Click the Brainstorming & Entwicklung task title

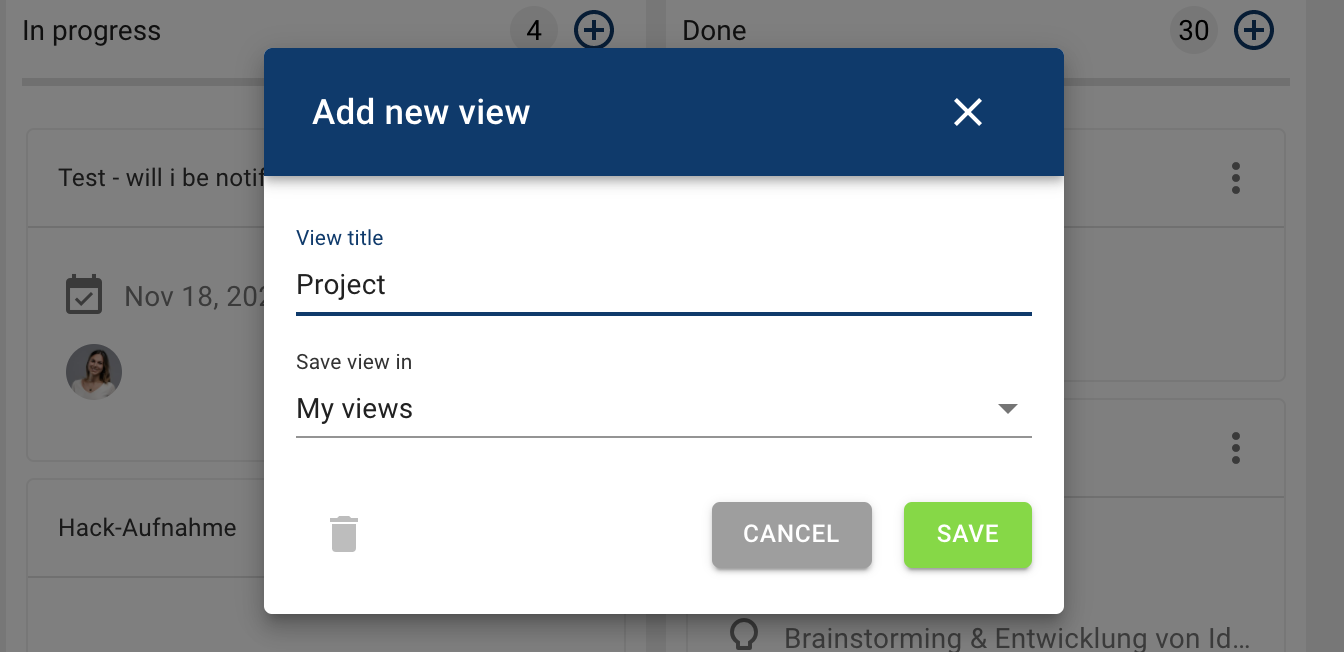[x=1018, y=638]
